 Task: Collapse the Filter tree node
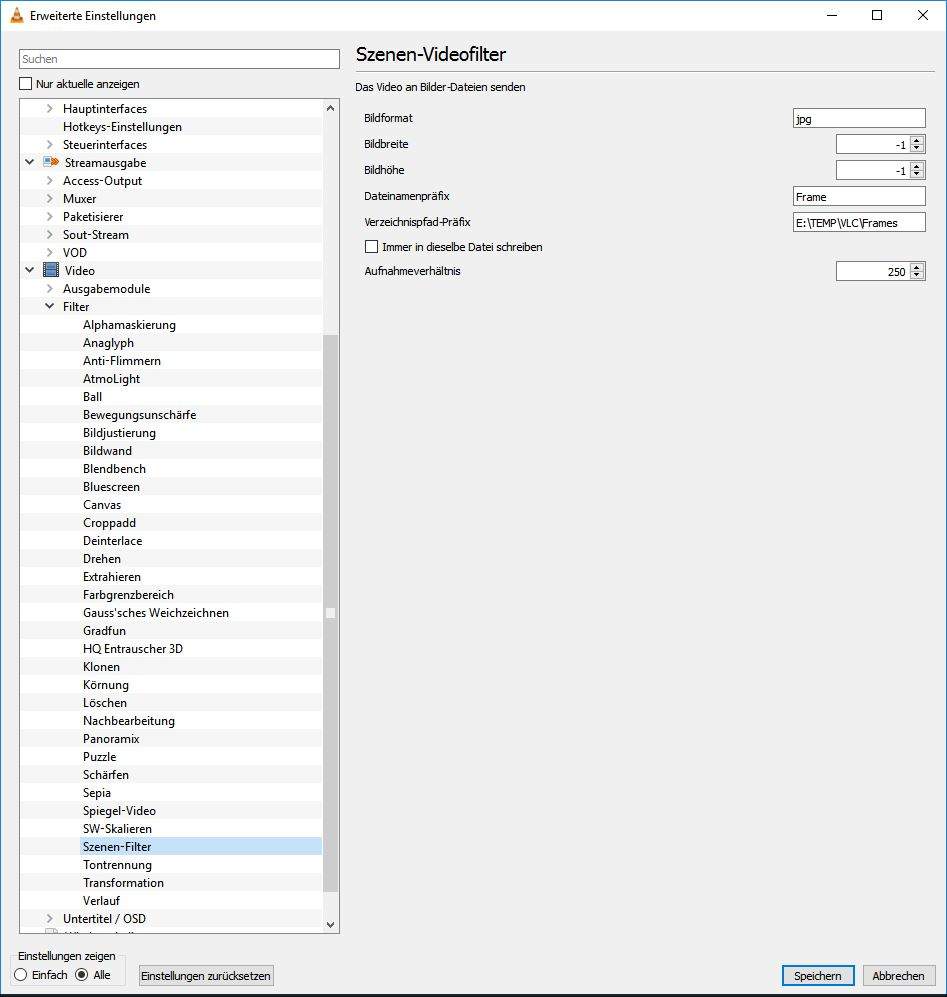point(49,306)
